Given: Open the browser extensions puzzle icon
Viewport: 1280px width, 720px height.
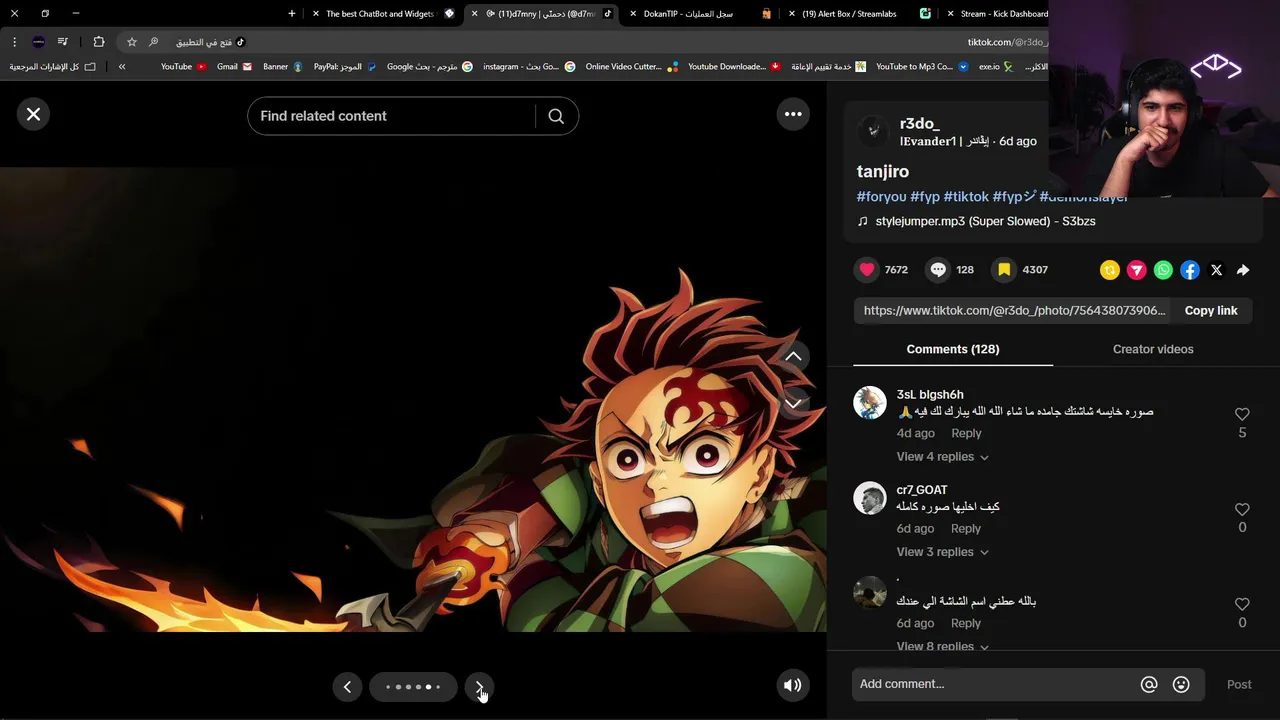Looking at the screenshot, I should click(x=98, y=42).
